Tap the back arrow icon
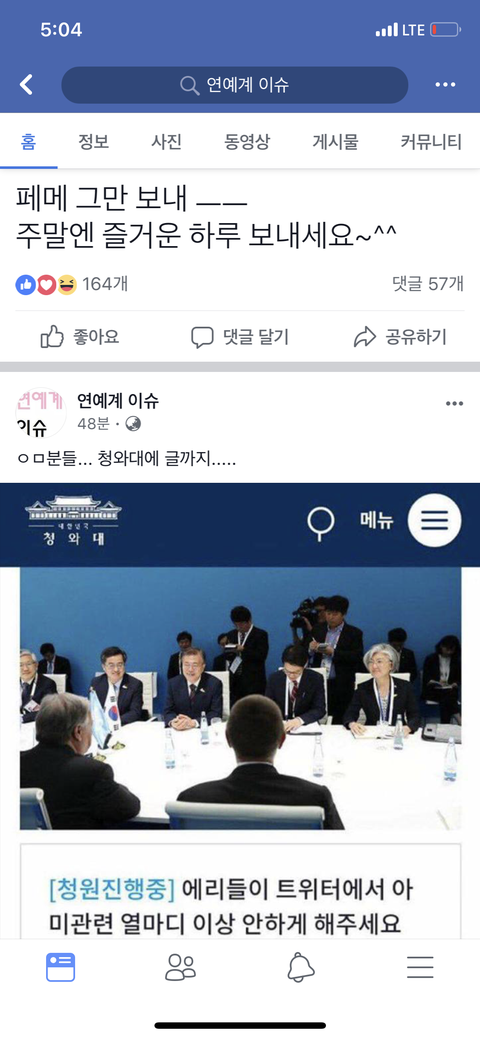This screenshot has width=480, height=1039. 26,85
